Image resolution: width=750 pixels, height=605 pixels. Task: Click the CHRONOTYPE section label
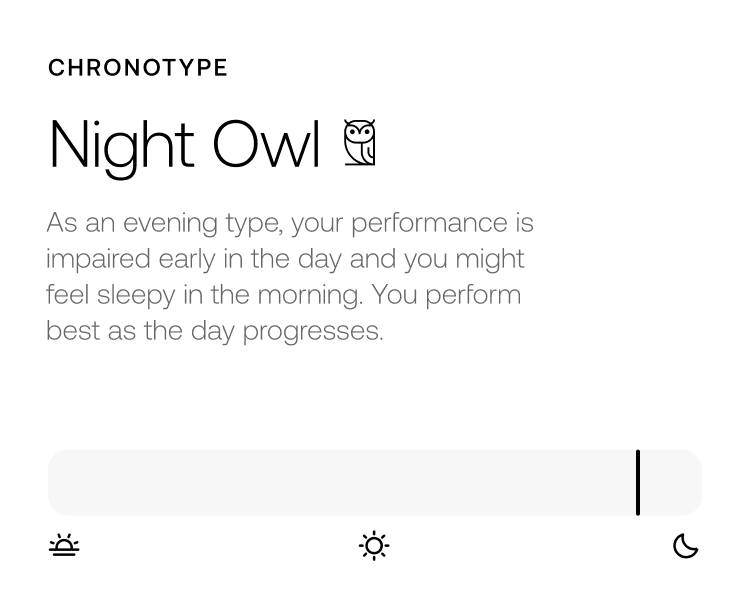(x=138, y=68)
